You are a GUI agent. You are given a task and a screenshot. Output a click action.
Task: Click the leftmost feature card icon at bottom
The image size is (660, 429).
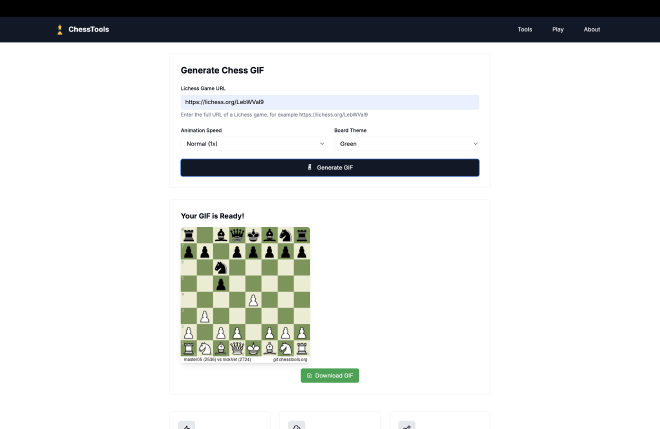pyautogui.click(x=186, y=425)
